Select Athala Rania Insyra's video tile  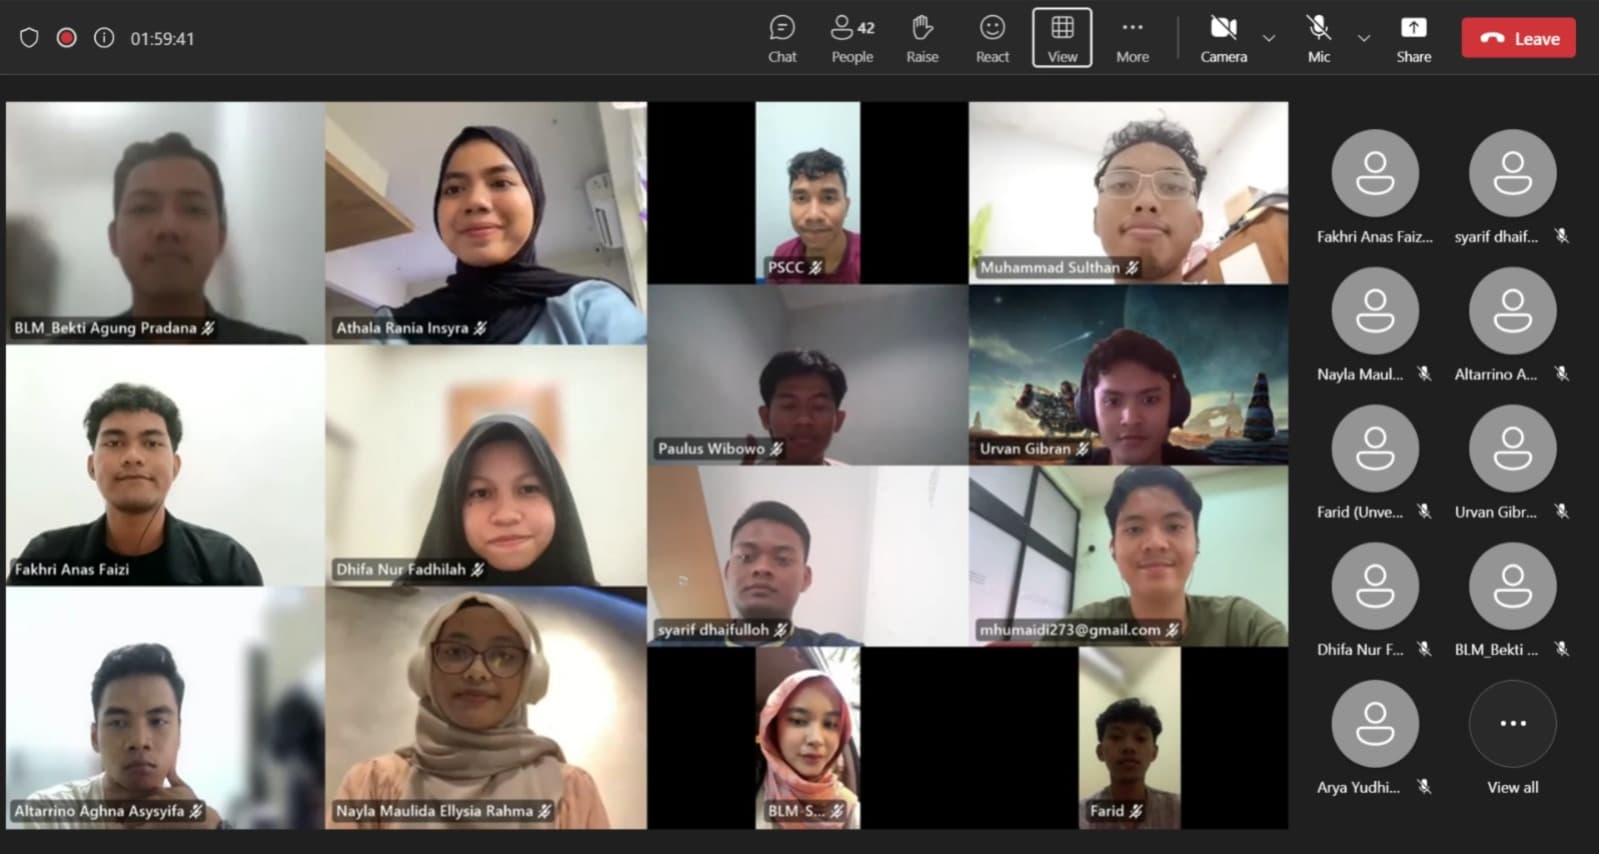tap(485, 222)
